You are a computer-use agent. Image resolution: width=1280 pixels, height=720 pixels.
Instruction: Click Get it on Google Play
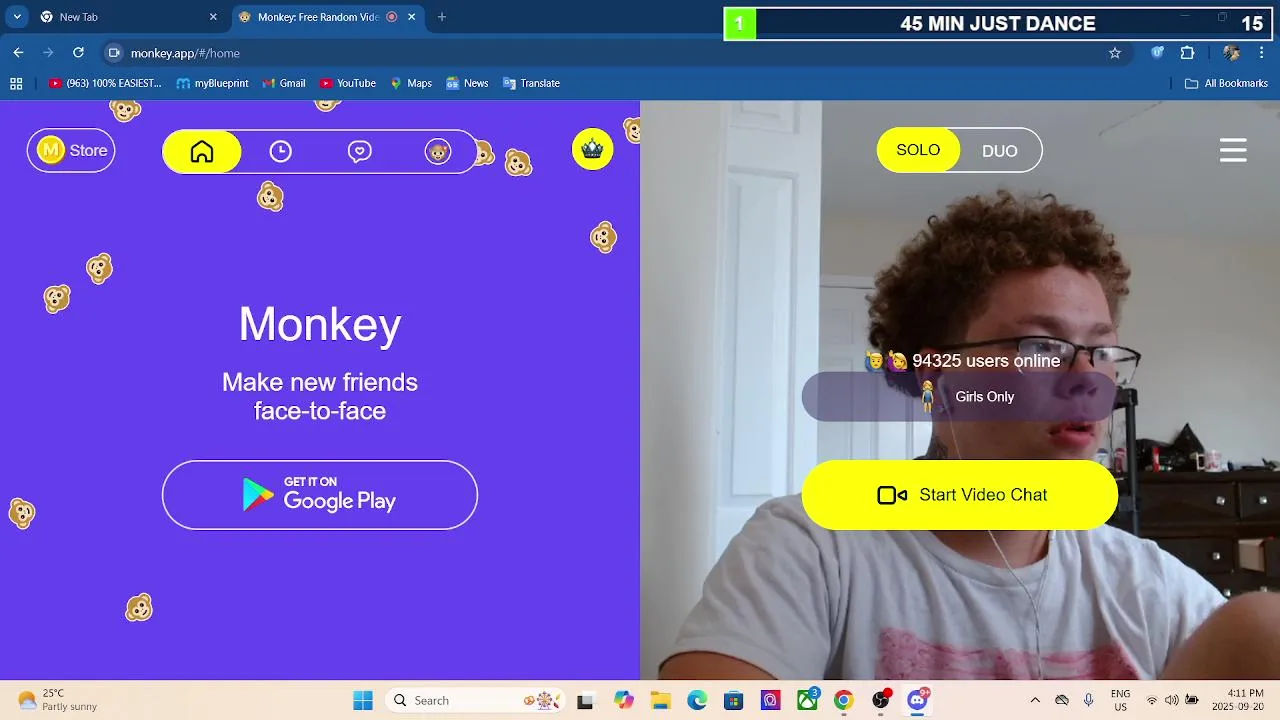(x=320, y=495)
